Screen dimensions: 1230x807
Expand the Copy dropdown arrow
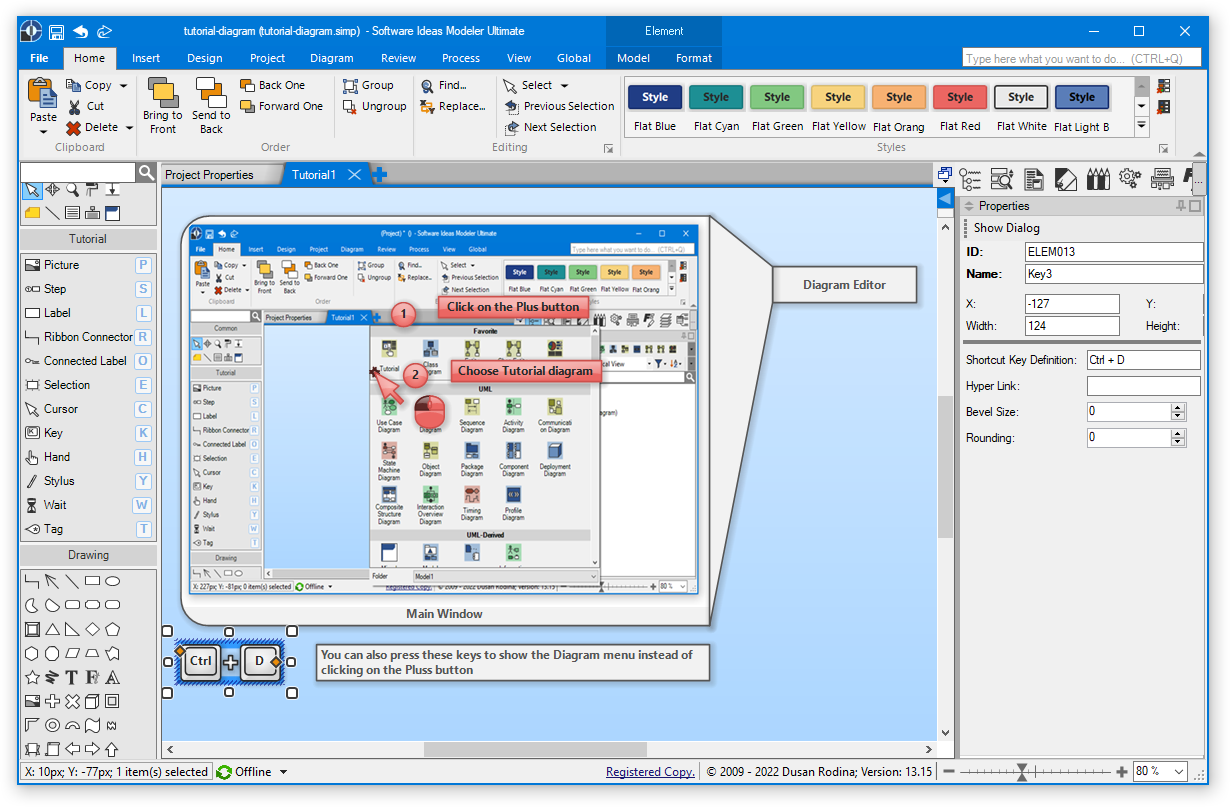[123, 86]
